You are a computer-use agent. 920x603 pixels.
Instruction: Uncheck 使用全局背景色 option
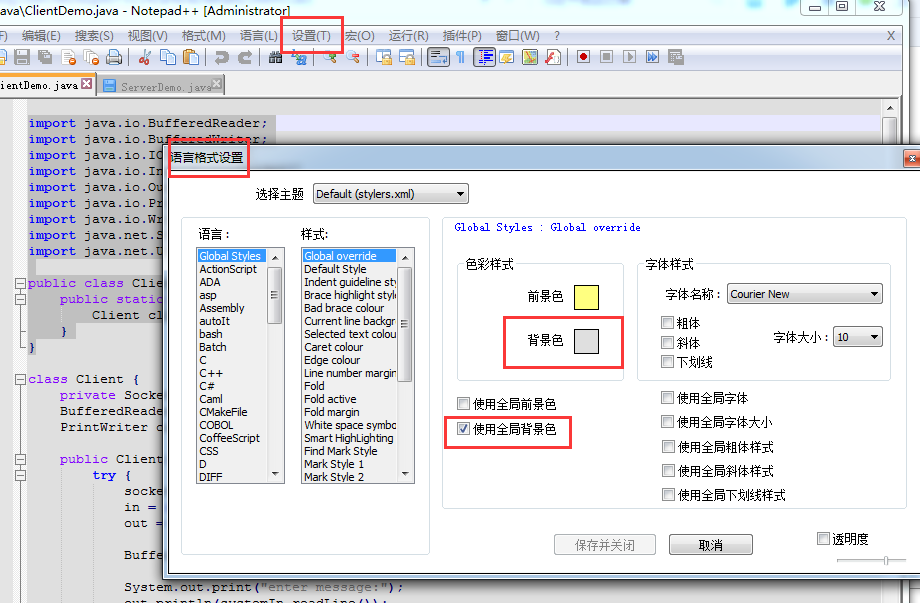(x=464, y=432)
